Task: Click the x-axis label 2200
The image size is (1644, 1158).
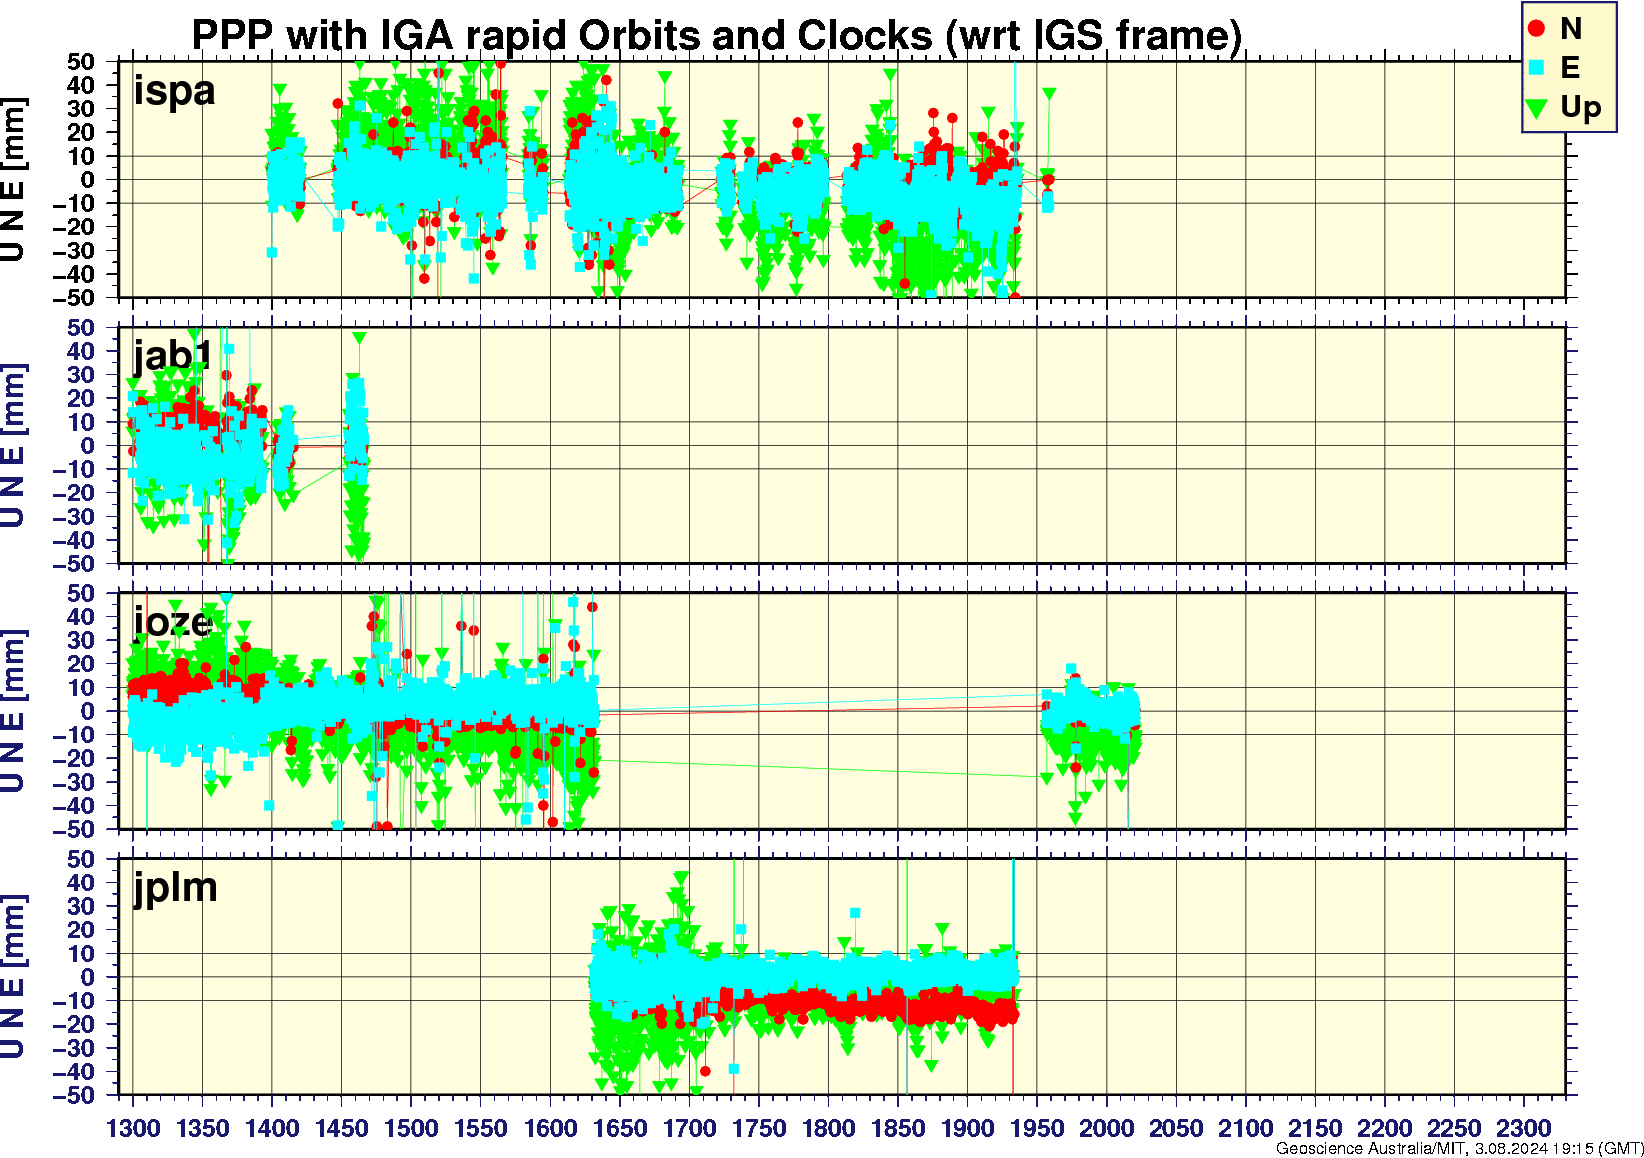Action: (x=1384, y=1128)
